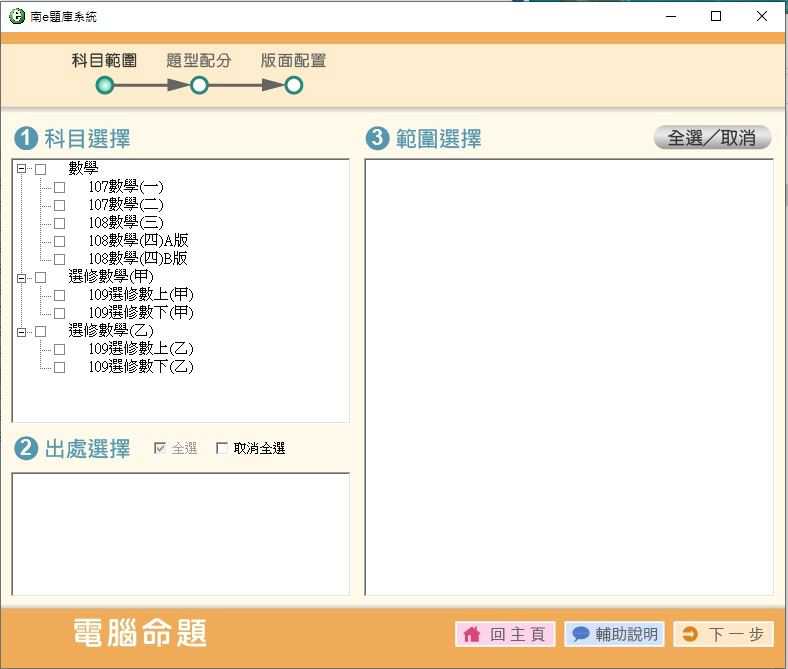Select 109選修數下(甲) tree row text
The image size is (788, 669).
coord(141,313)
